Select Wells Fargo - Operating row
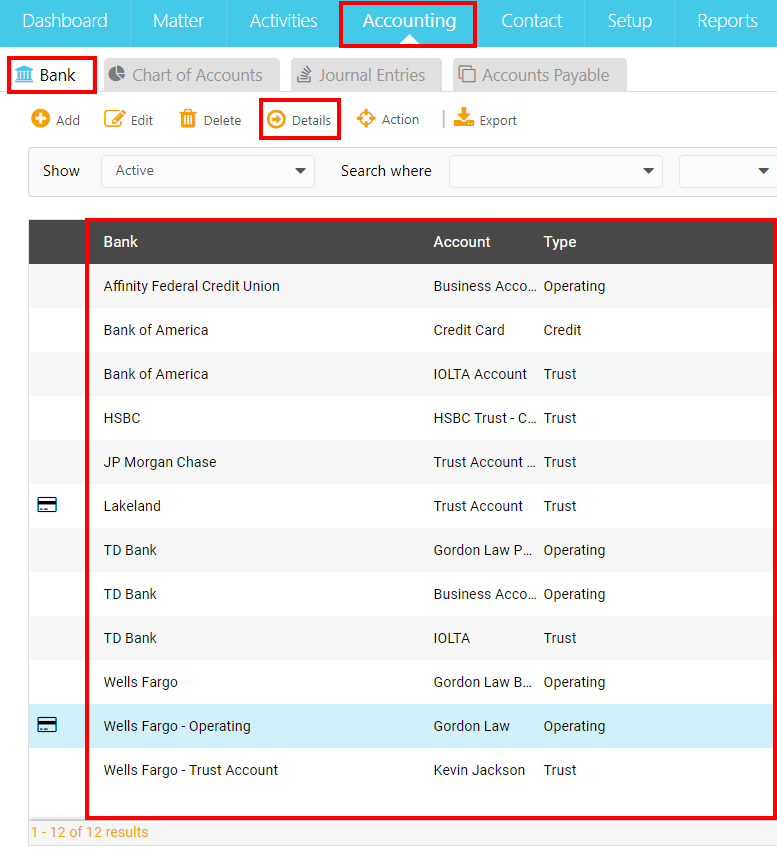 (x=401, y=726)
